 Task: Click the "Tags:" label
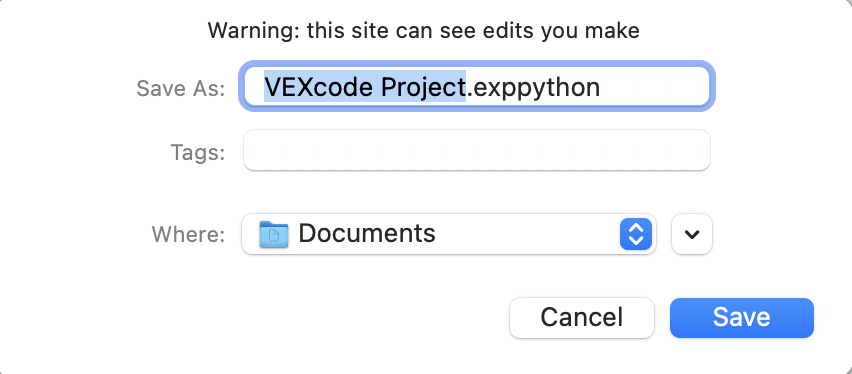198,153
